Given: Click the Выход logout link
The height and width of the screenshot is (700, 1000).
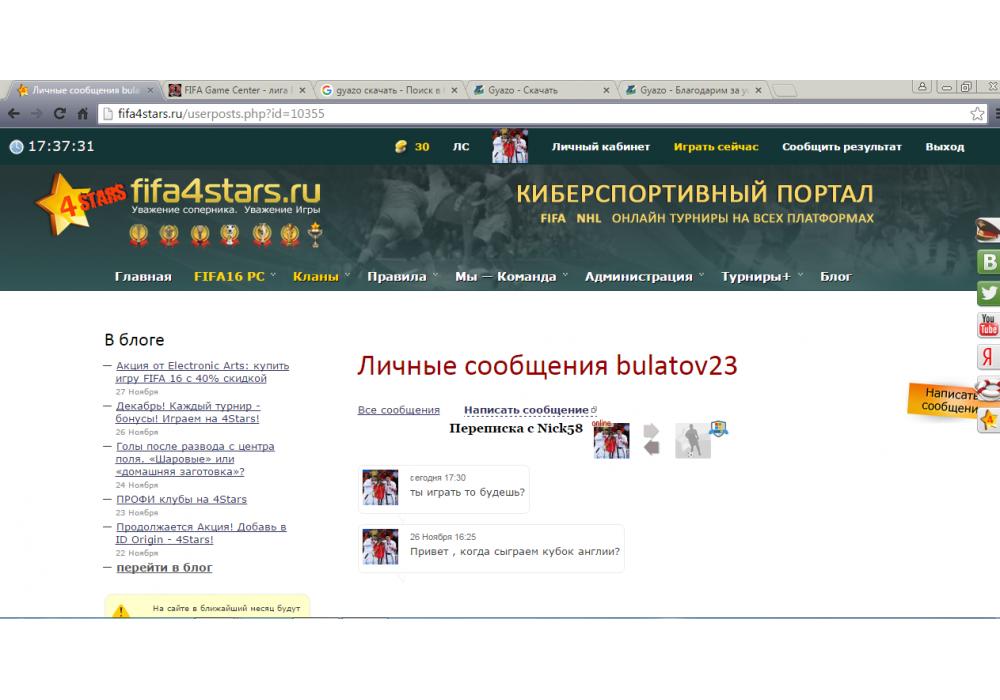Looking at the screenshot, I should click(x=944, y=147).
